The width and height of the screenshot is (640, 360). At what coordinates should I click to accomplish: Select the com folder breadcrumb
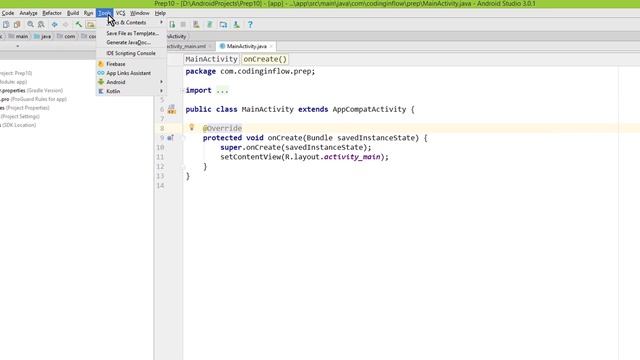[x=66, y=36]
